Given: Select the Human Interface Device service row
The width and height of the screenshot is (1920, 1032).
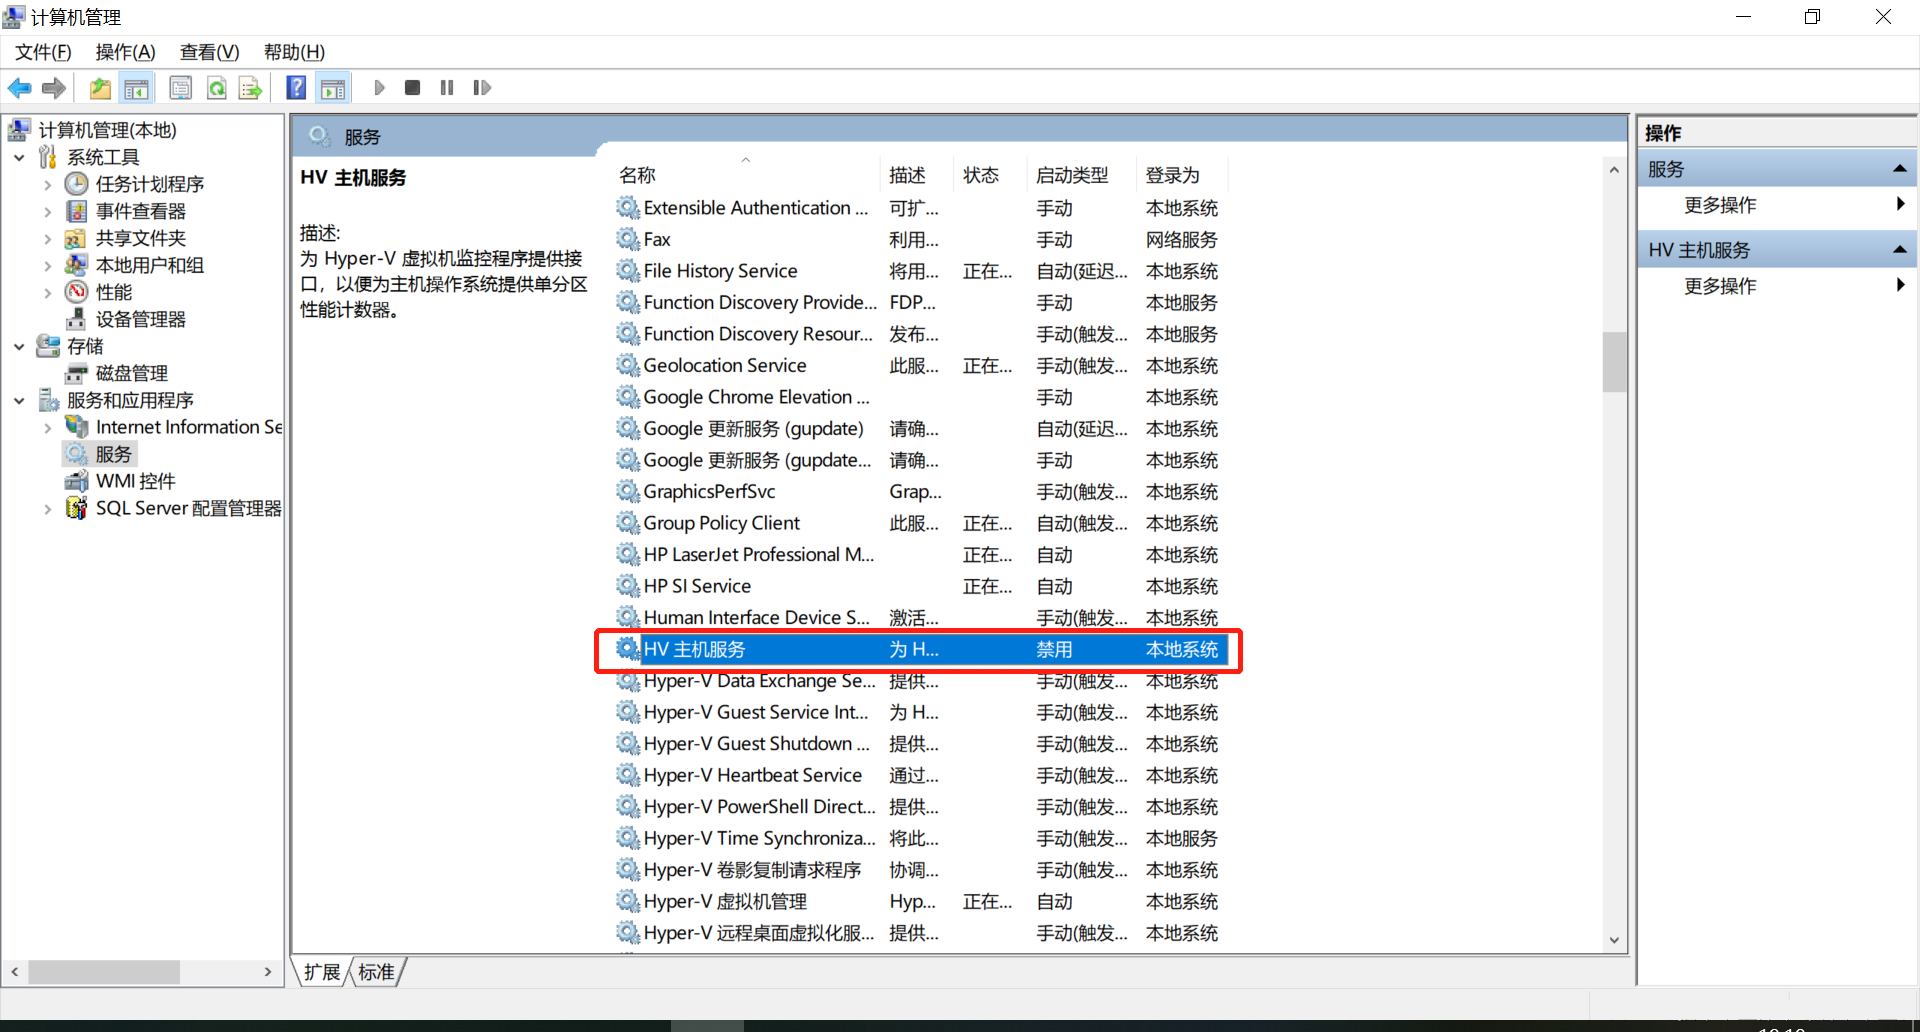Looking at the screenshot, I should click(x=922, y=617).
